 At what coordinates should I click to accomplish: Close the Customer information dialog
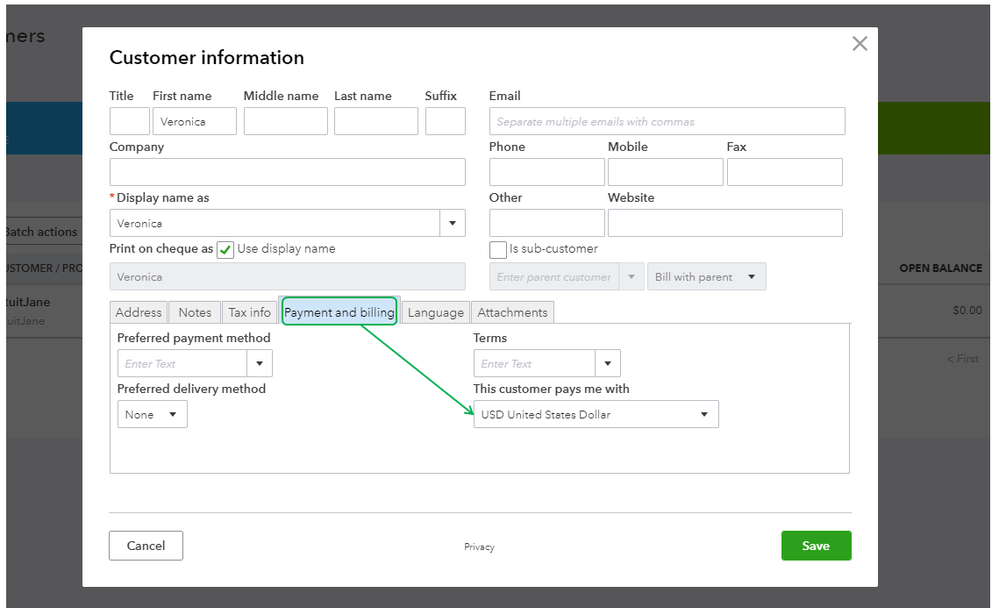(x=859, y=44)
